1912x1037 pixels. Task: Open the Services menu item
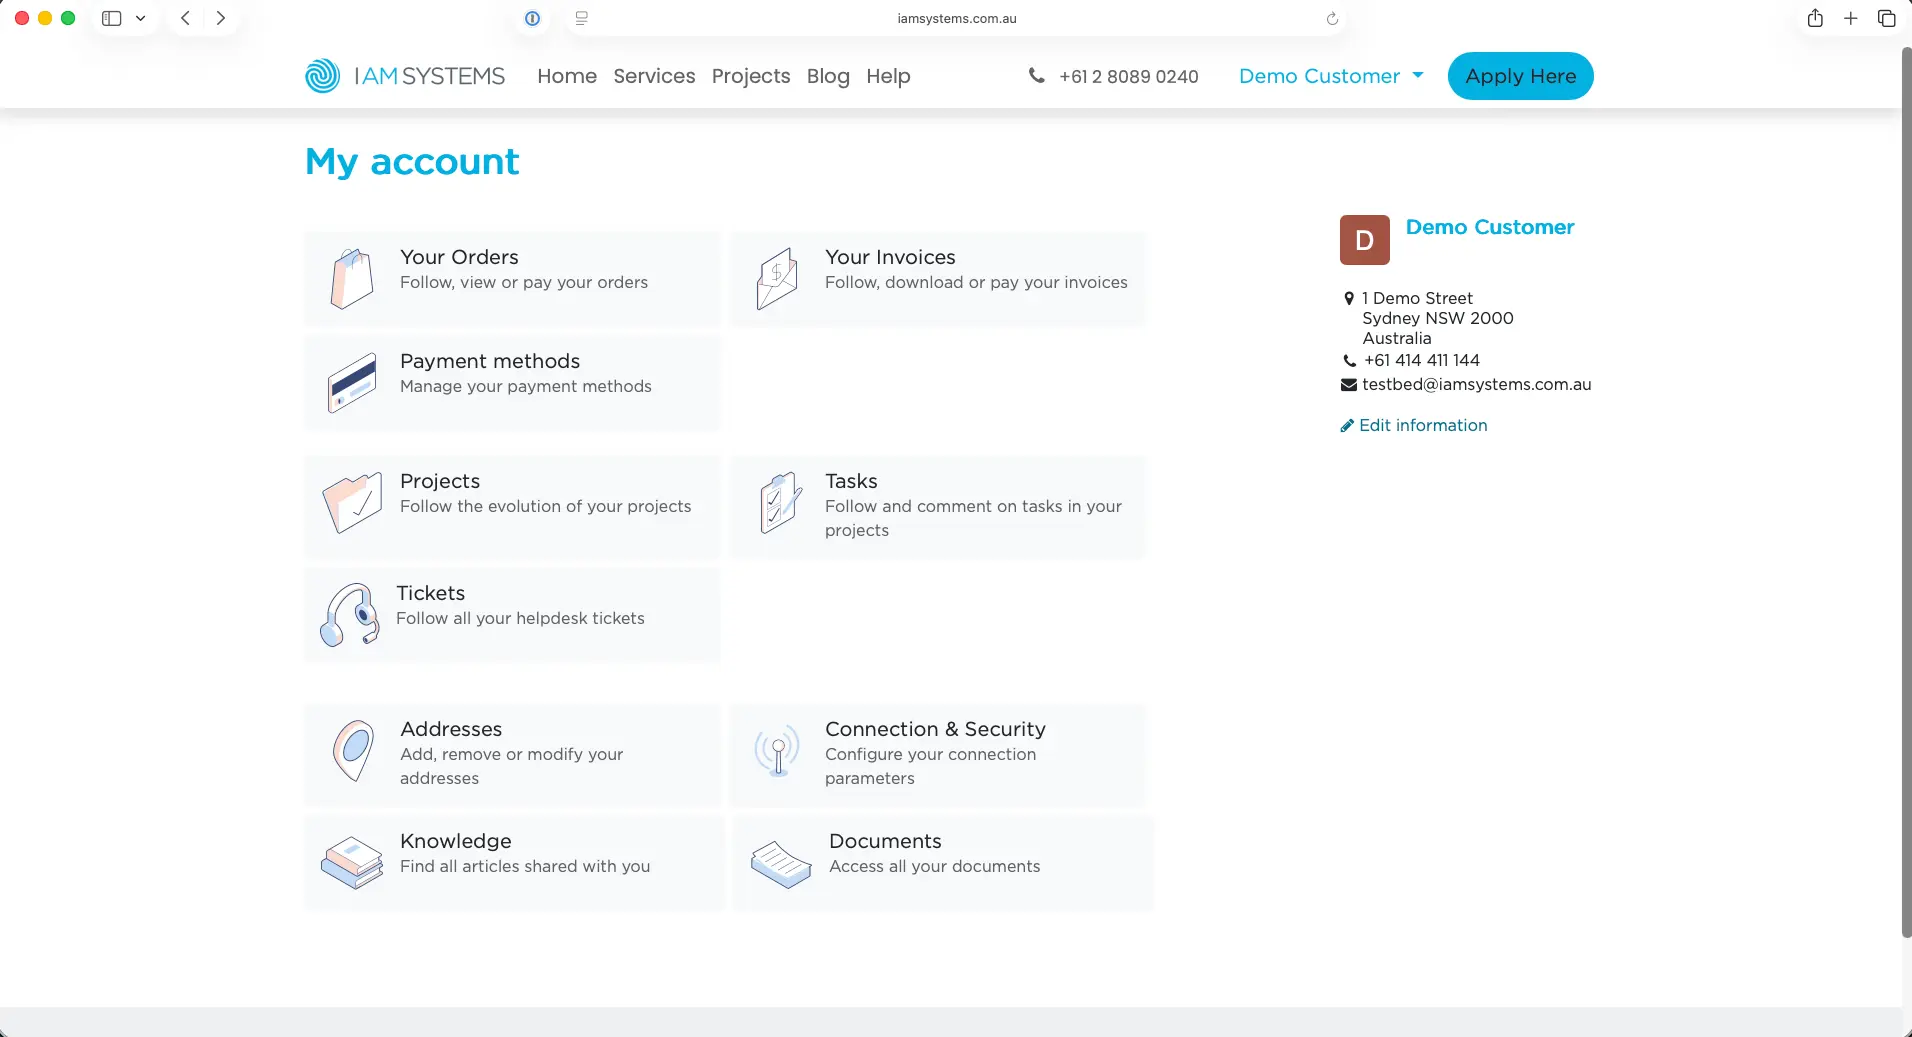point(654,76)
